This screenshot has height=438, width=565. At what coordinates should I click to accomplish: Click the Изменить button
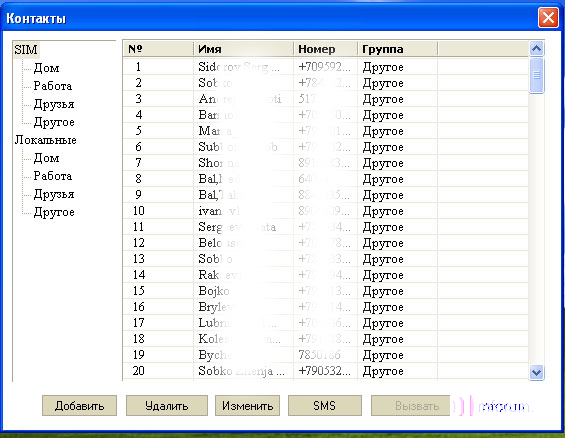(x=247, y=406)
